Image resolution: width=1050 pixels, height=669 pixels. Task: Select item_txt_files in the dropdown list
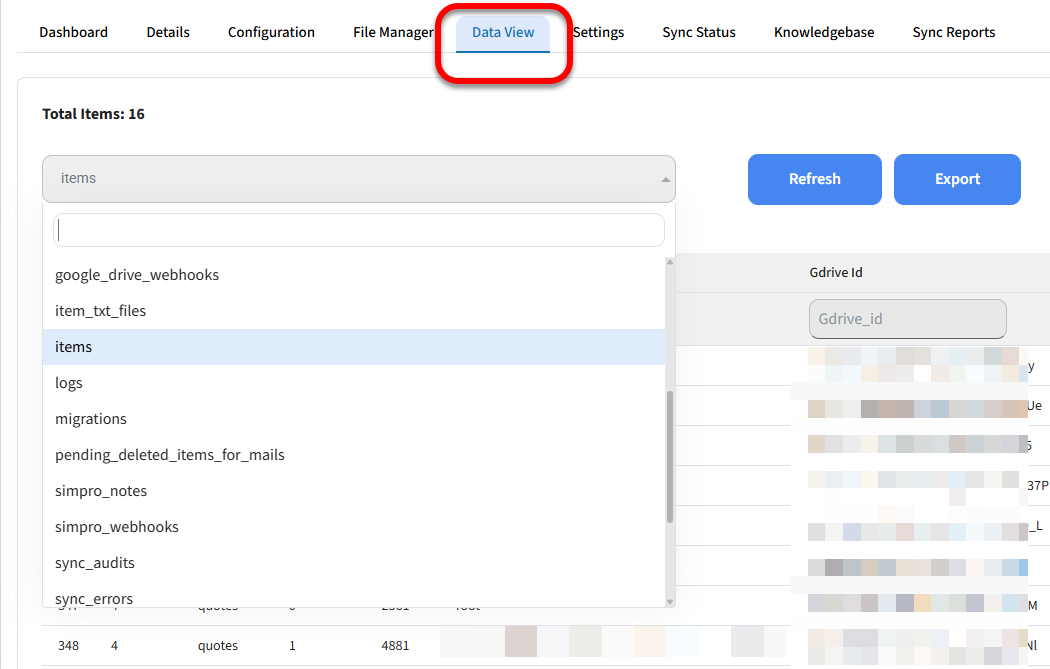[100, 311]
